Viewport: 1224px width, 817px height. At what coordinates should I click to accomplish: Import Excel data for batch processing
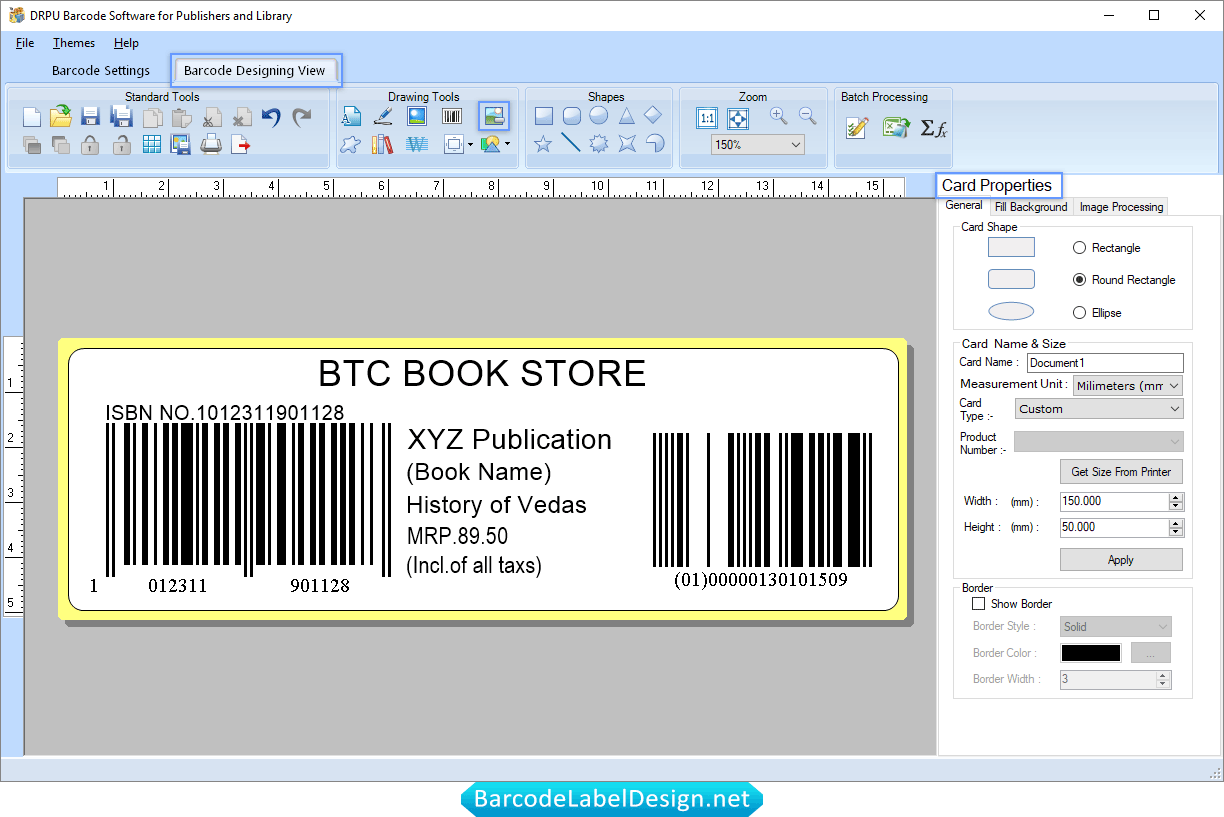(896, 128)
